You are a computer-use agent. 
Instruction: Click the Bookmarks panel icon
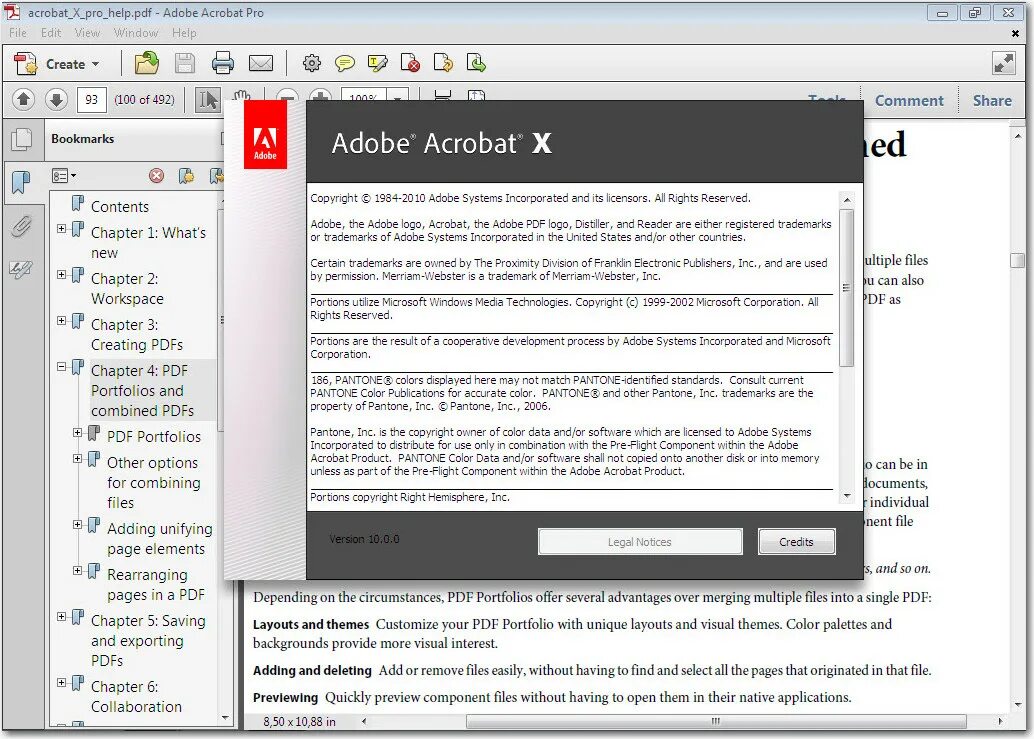[22, 182]
